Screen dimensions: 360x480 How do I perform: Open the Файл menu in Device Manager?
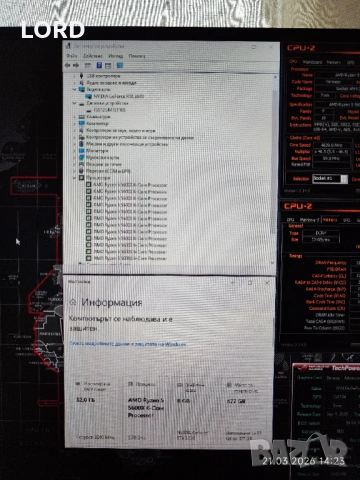pyautogui.click(x=72, y=56)
